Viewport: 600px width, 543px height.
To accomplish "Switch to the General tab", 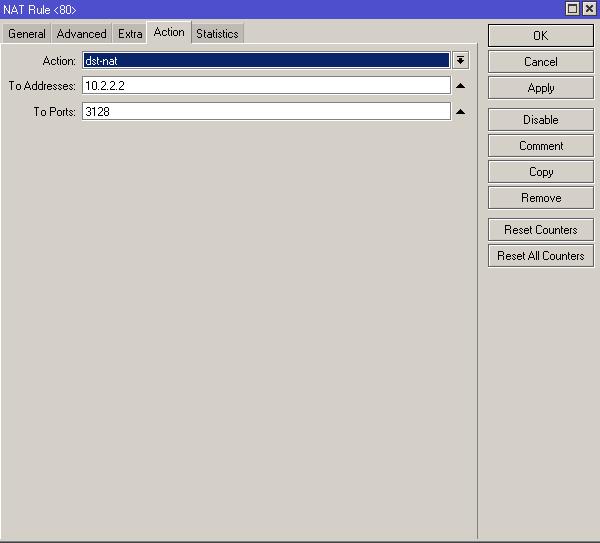I will tap(26, 34).
